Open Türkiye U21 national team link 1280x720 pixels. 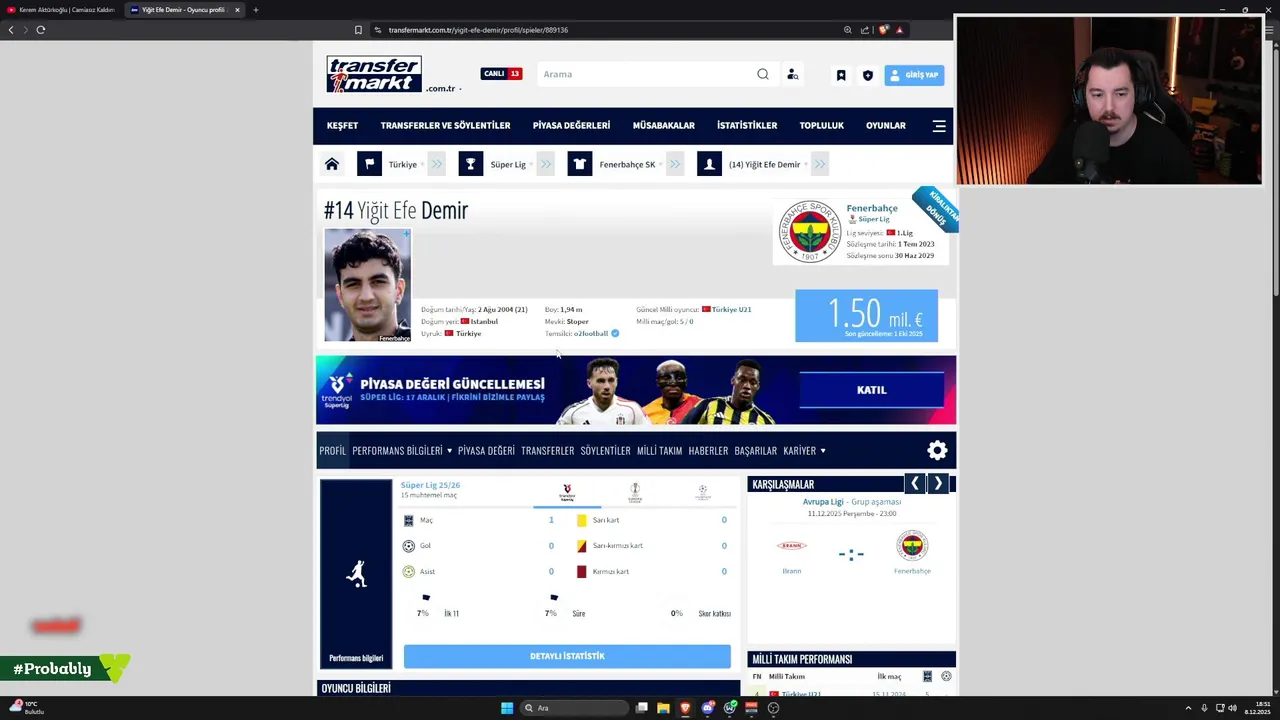coord(731,310)
